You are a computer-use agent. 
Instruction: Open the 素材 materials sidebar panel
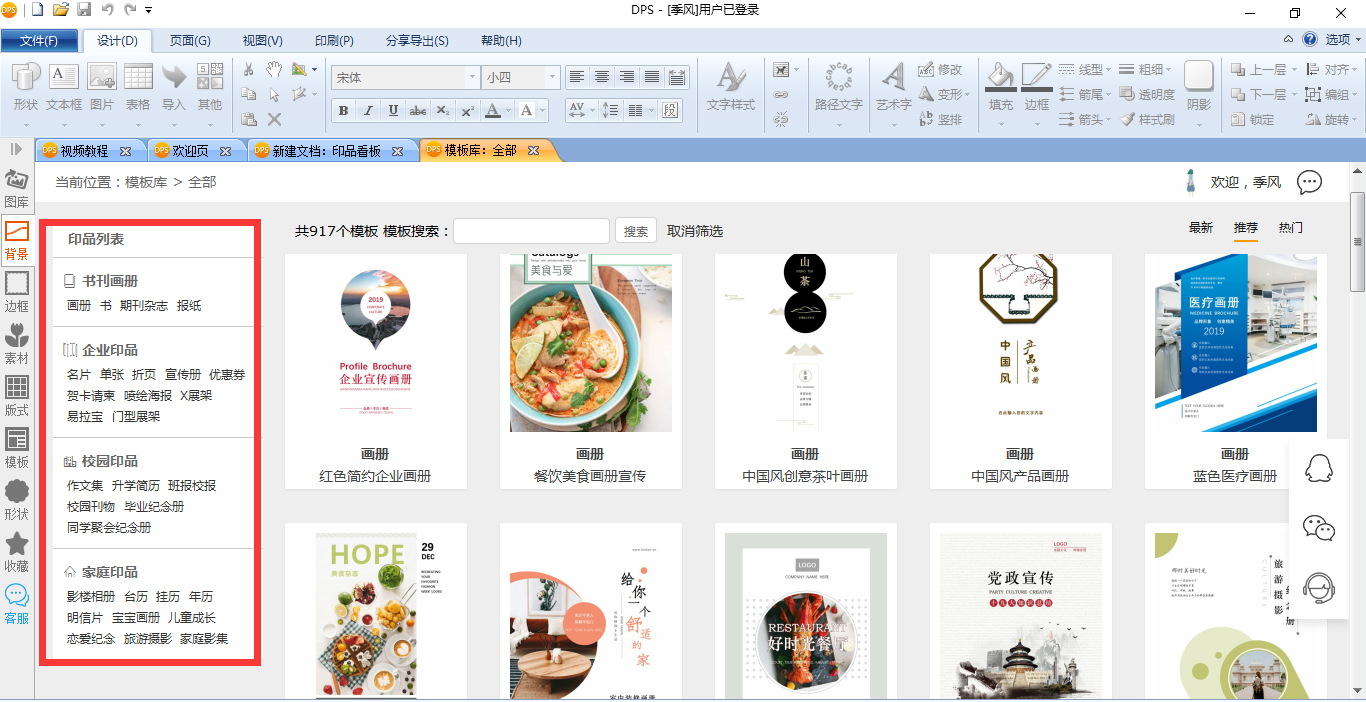17,343
